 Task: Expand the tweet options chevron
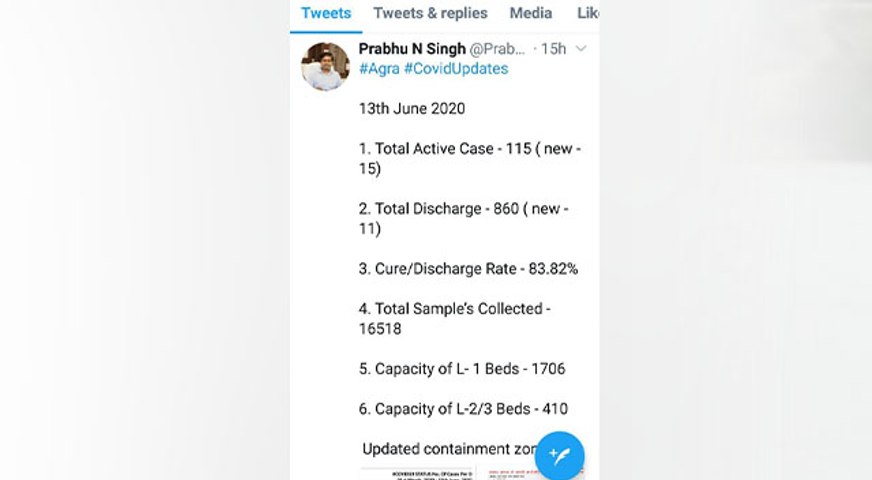point(581,49)
